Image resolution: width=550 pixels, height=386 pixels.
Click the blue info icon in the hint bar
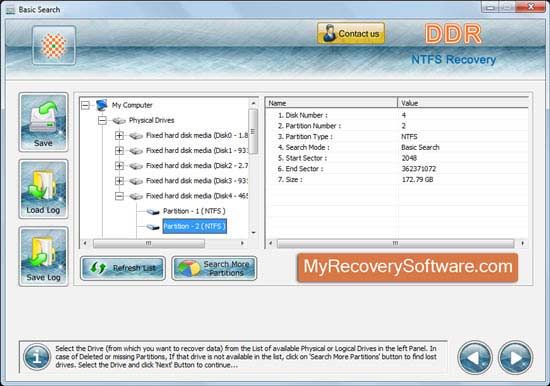tap(37, 357)
